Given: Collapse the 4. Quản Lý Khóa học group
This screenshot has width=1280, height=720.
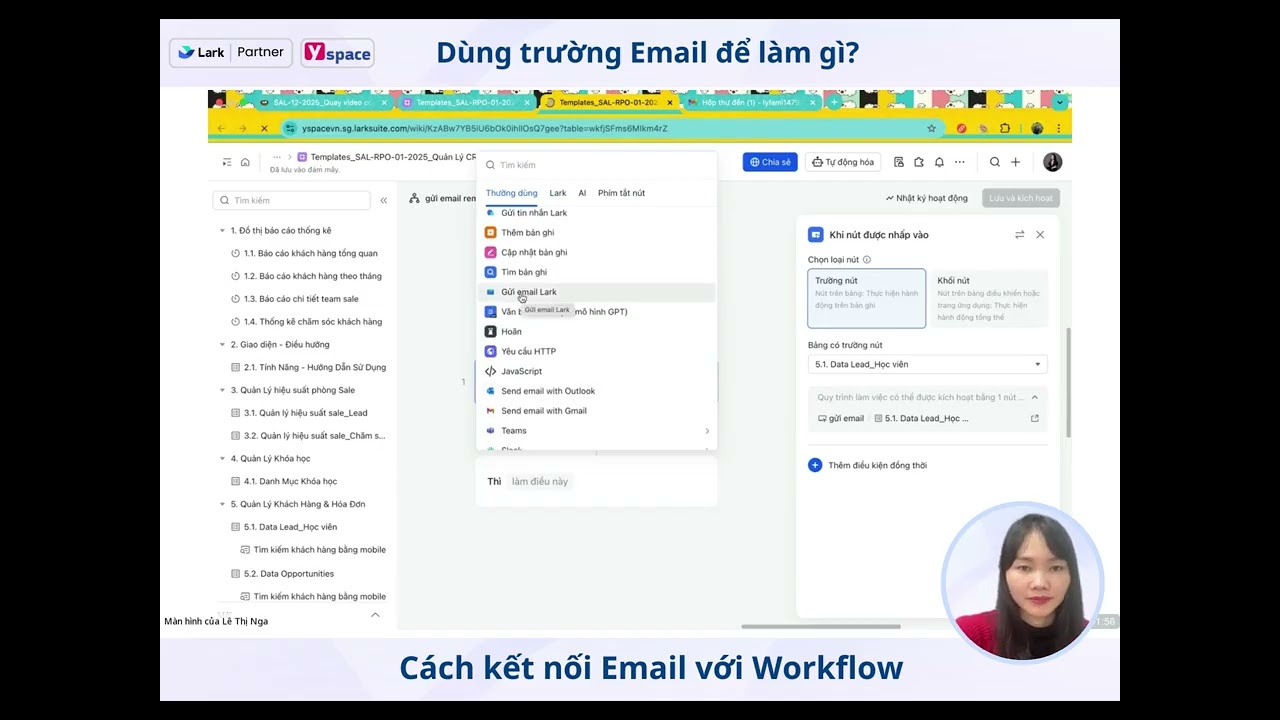Looking at the screenshot, I should [x=222, y=459].
